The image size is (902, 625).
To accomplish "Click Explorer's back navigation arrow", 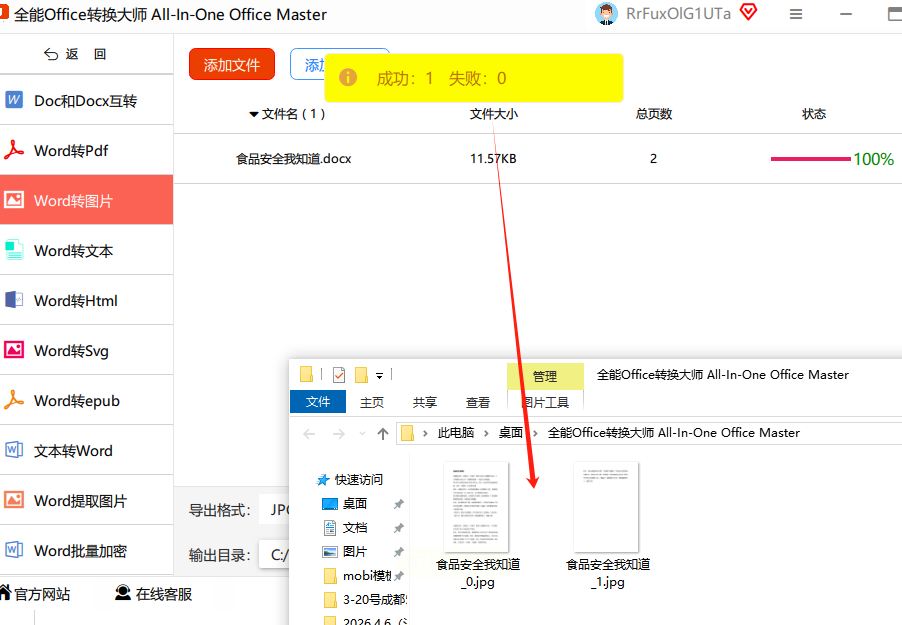I will pos(309,434).
